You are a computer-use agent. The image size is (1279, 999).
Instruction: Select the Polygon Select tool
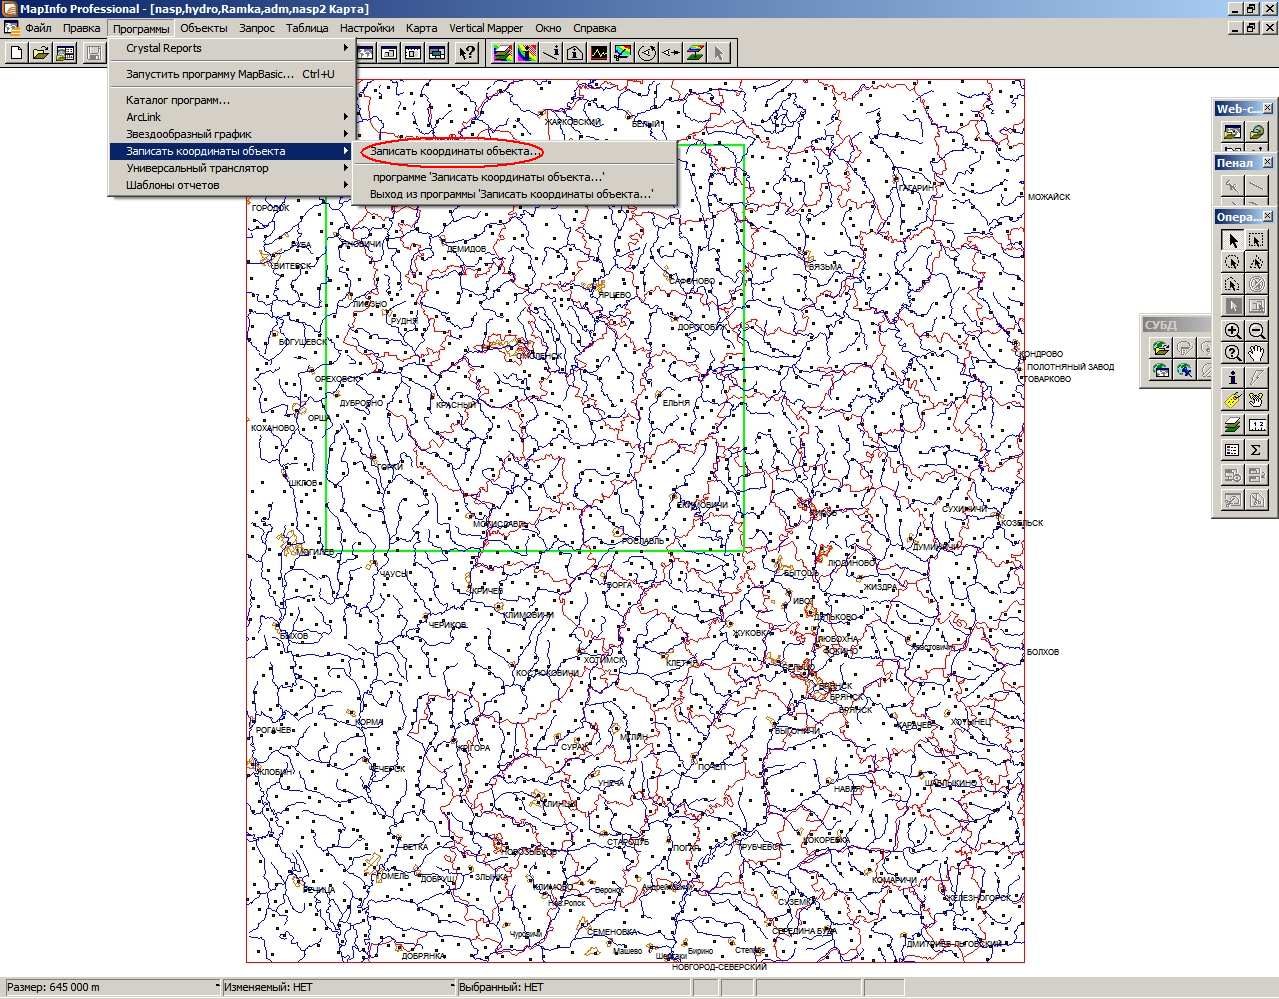[x=1256, y=262]
